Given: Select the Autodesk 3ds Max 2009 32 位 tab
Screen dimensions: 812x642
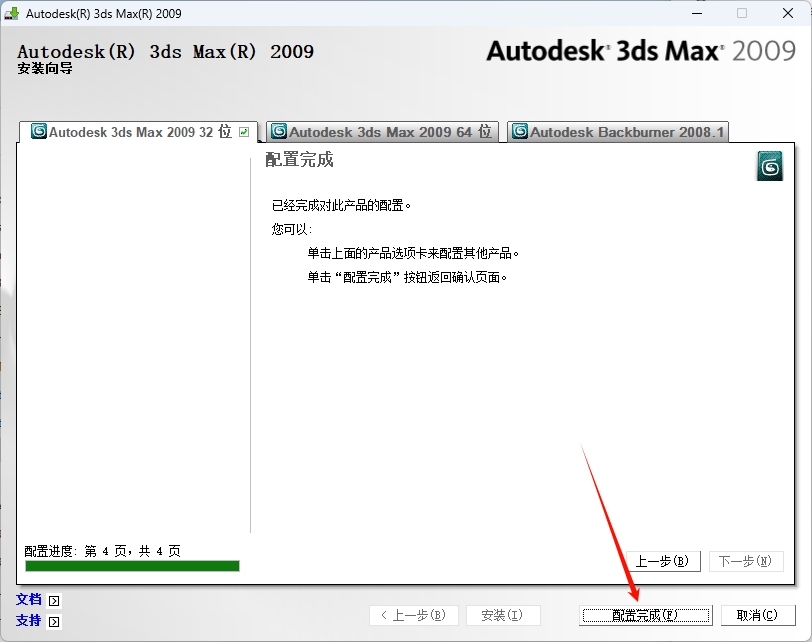Looking at the screenshot, I should click(x=139, y=132).
